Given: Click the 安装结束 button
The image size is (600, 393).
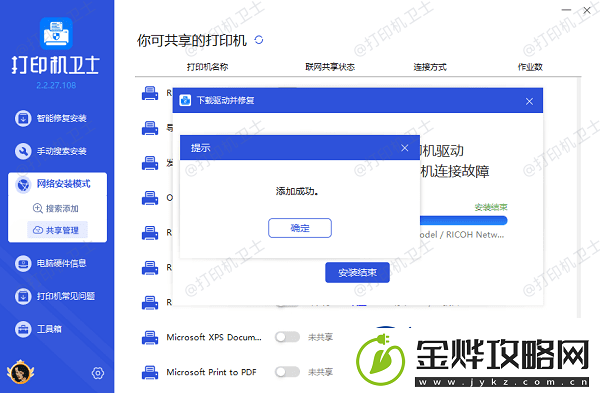Looking at the screenshot, I should [x=357, y=272].
